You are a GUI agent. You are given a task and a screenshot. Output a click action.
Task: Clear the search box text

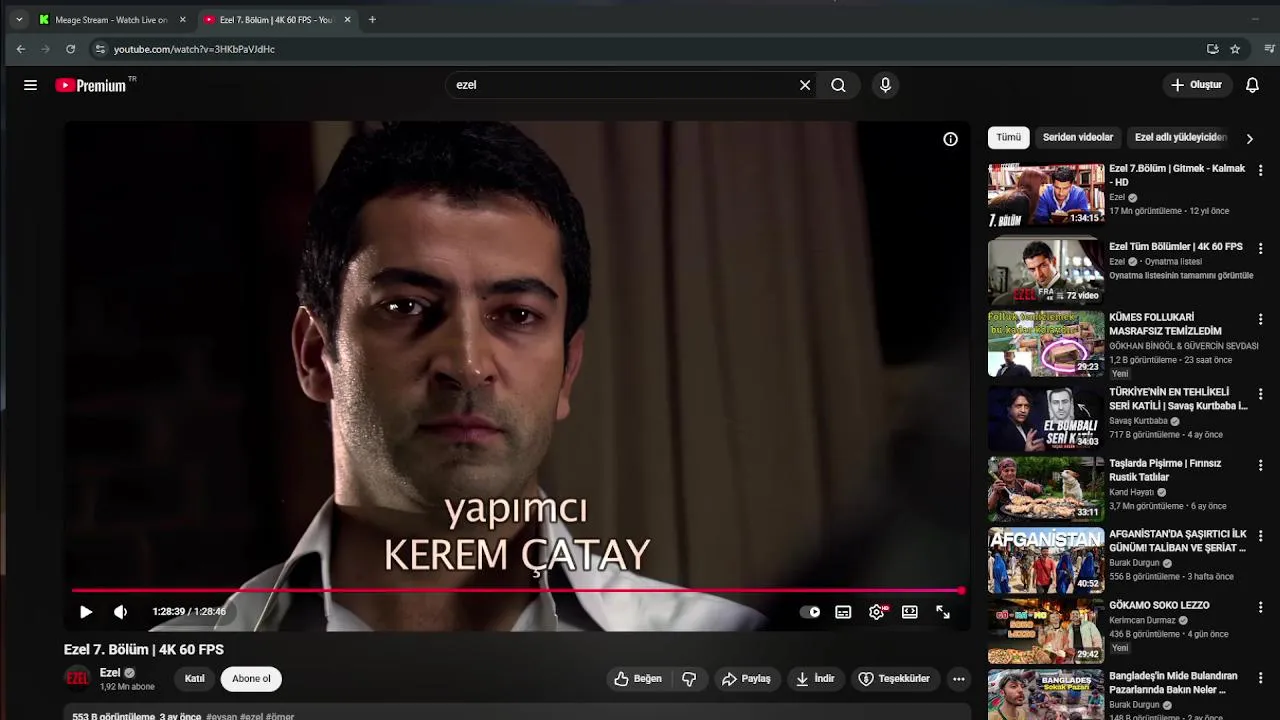[805, 85]
